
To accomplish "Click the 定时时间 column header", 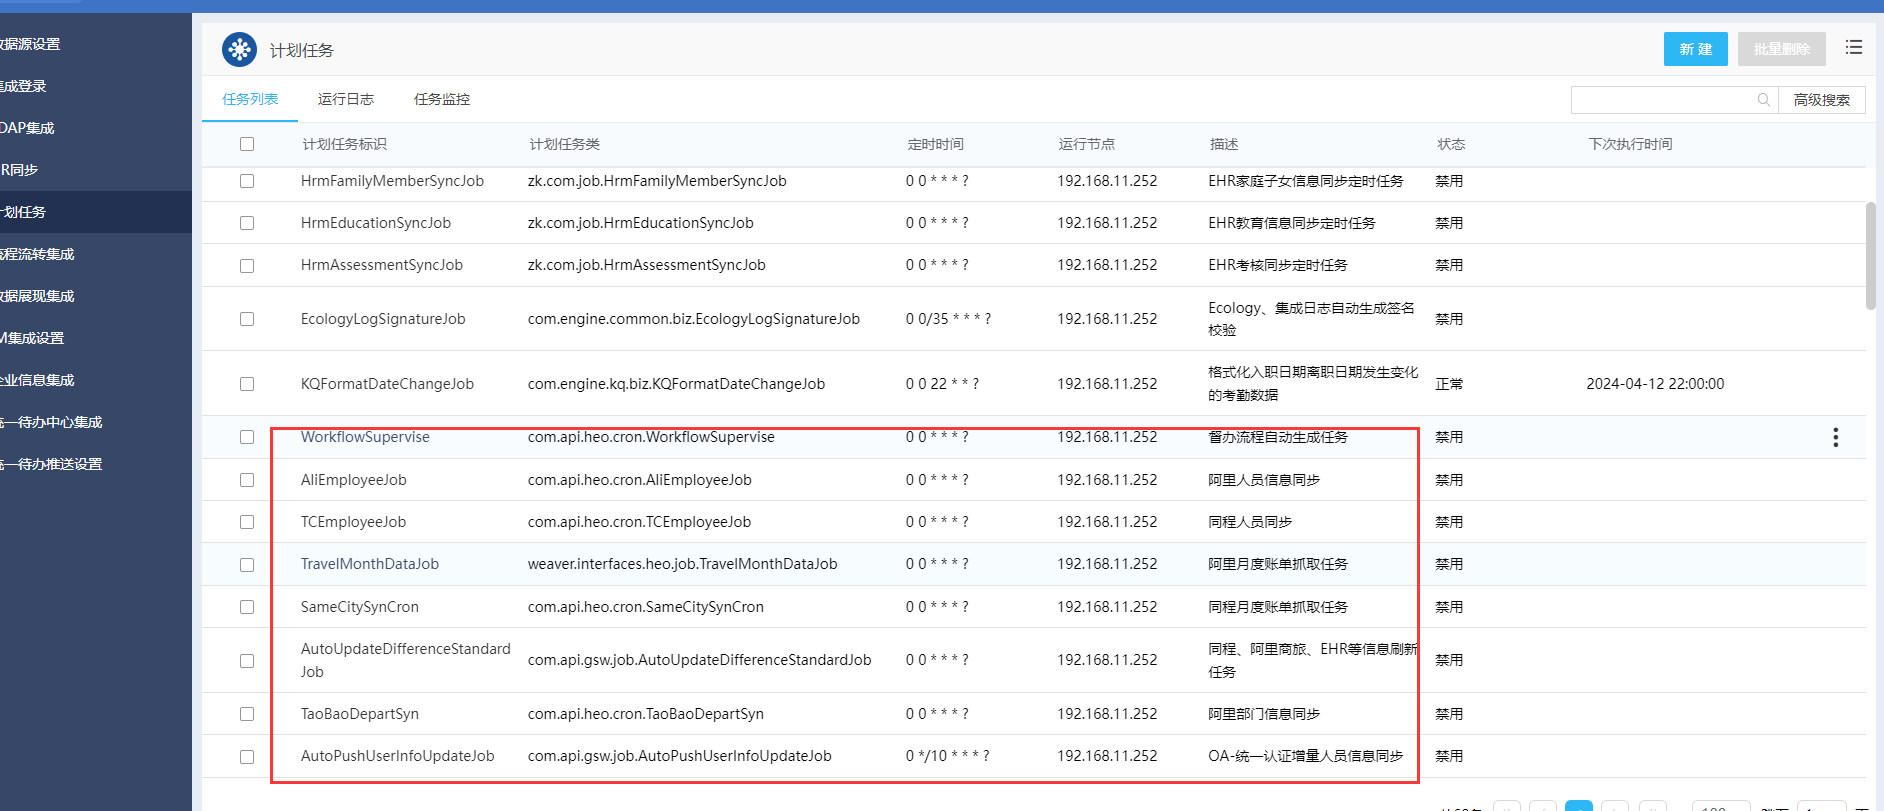I will click(x=935, y=144).
